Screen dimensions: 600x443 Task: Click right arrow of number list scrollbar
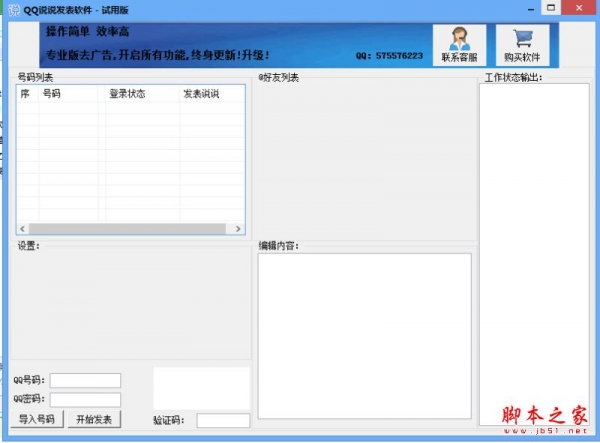click(238, 229)
